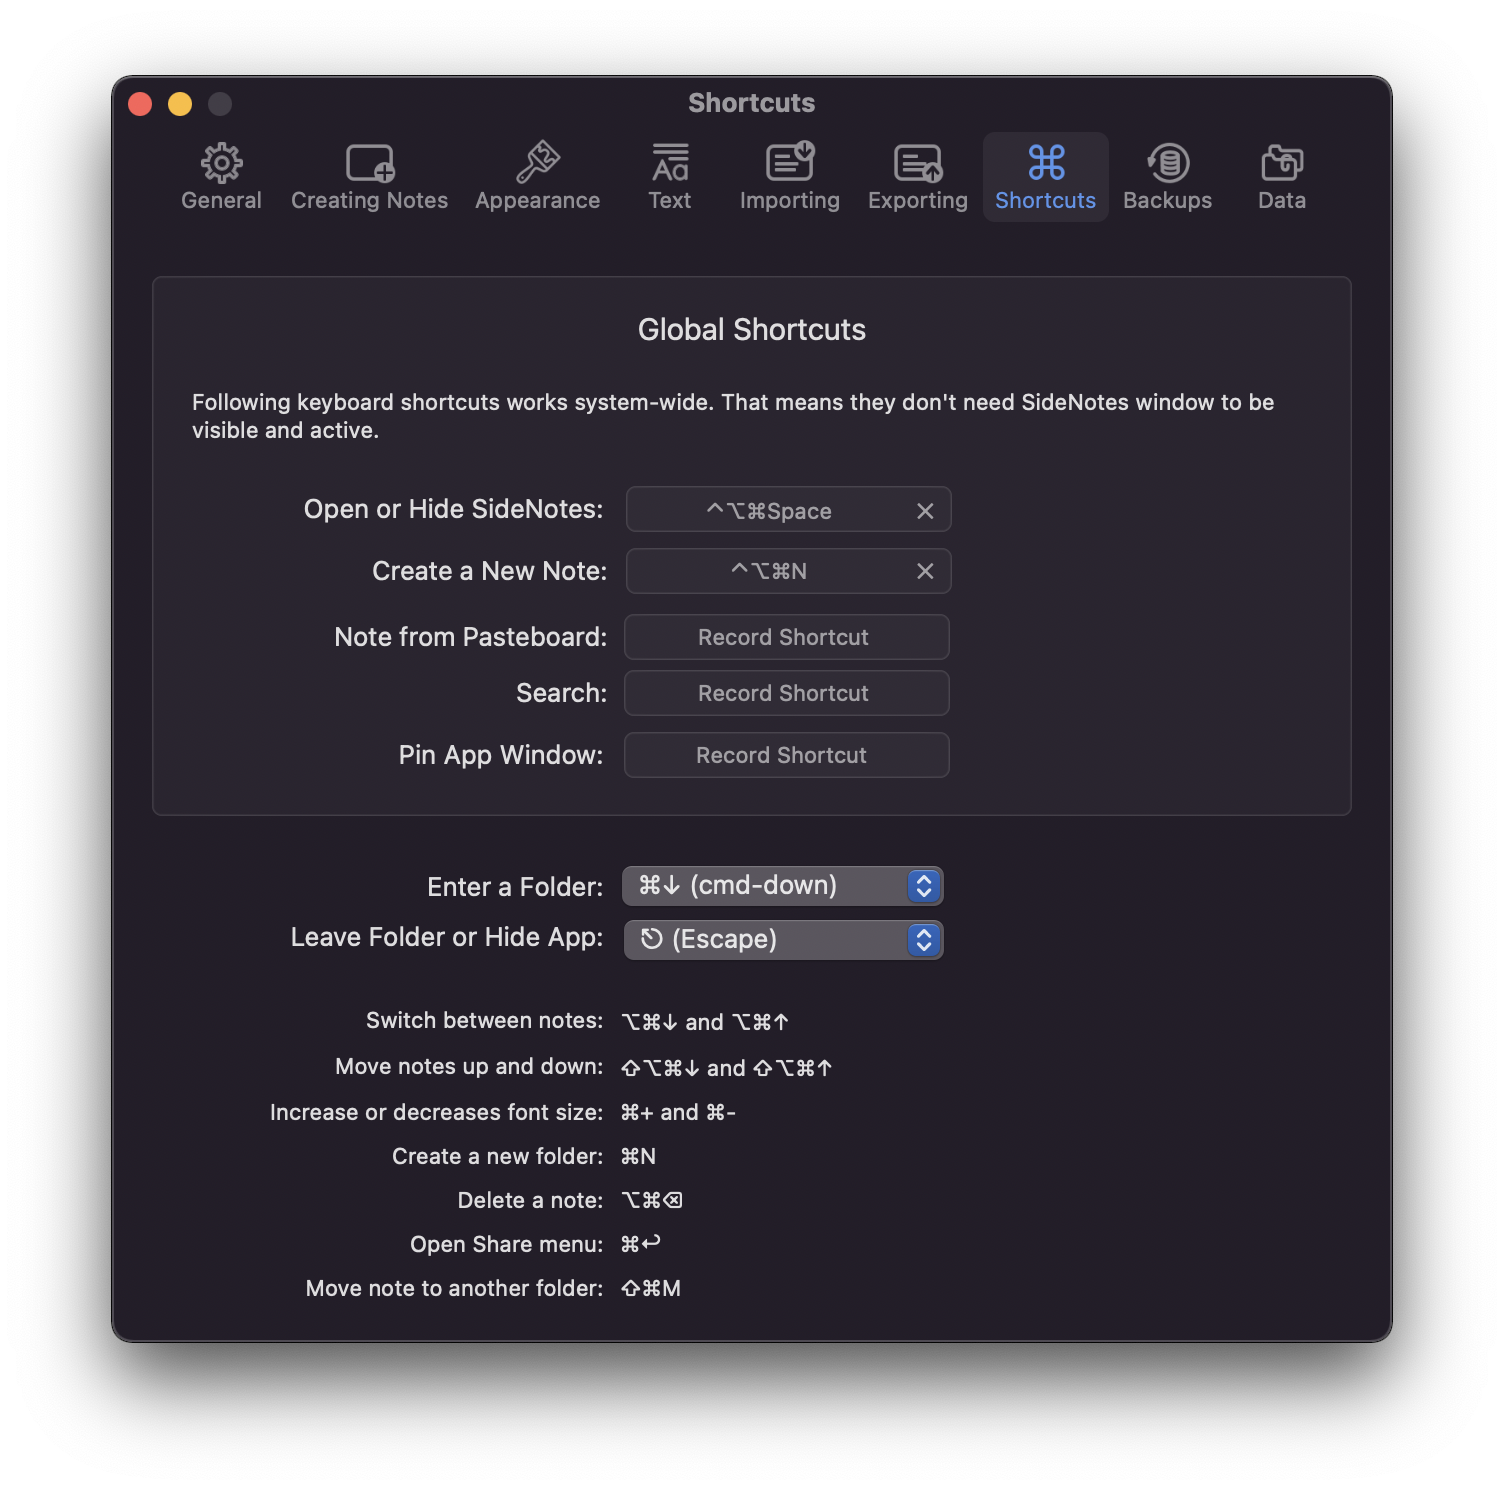Close the Shortcuts window with red button

140,104
